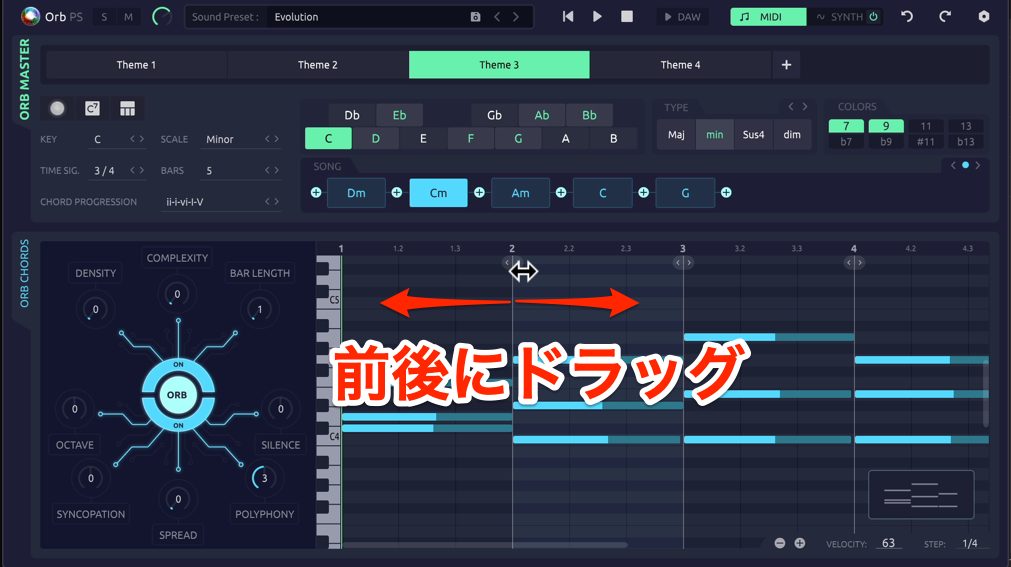This screenshot has width=1011, height=567.
Task: Add chord before Dm with plus icon
Action: point(316,192)
